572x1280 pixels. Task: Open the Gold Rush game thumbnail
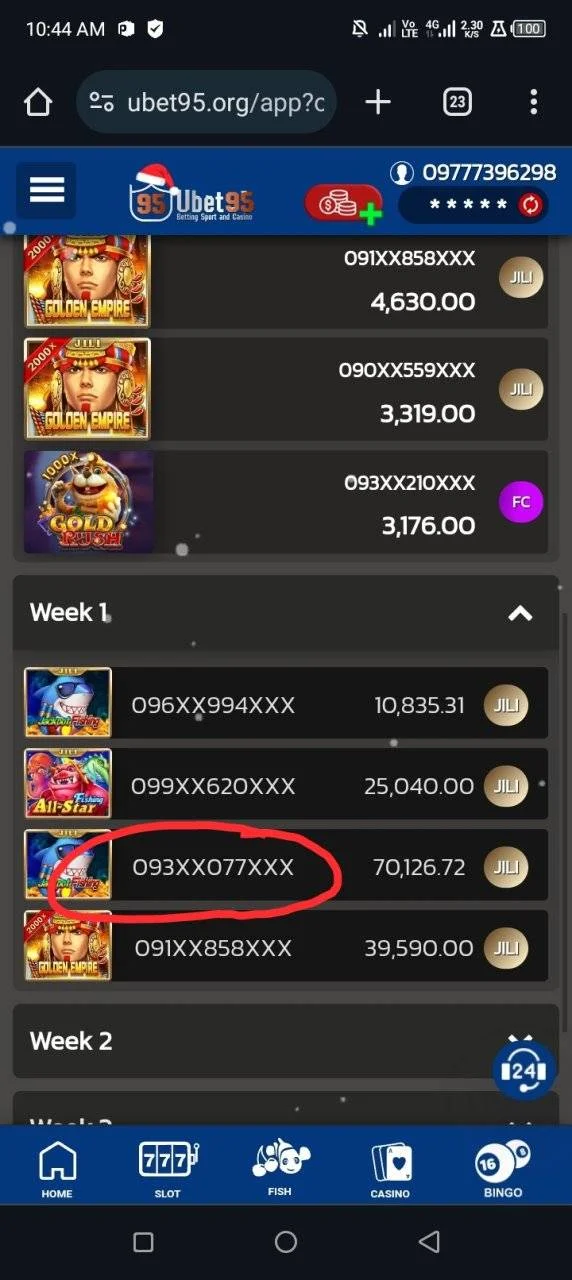tap(89, 502)
